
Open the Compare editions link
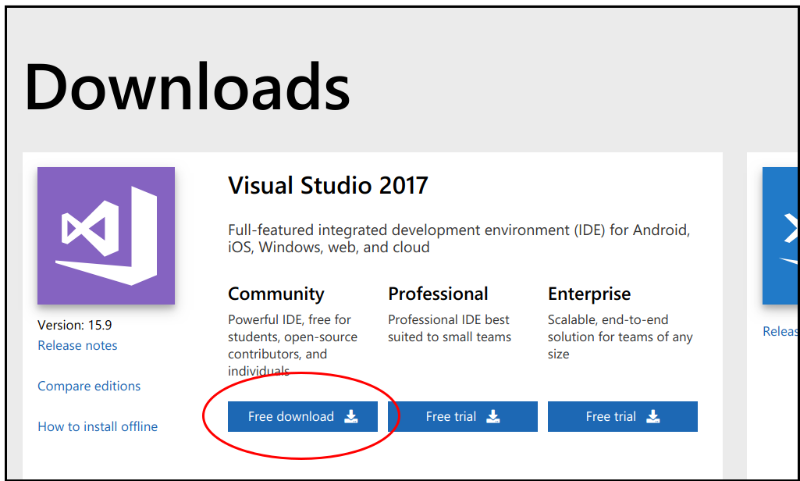pos(89,386)
